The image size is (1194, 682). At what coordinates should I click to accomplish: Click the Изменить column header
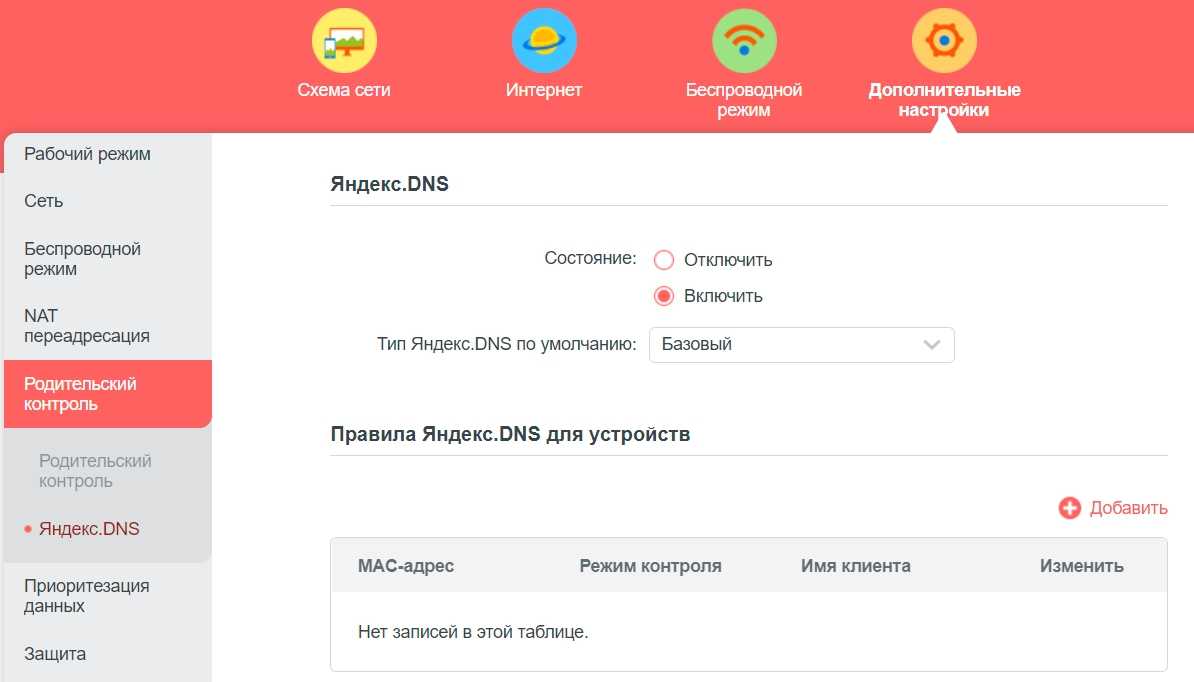click(x=1082, y=566)
